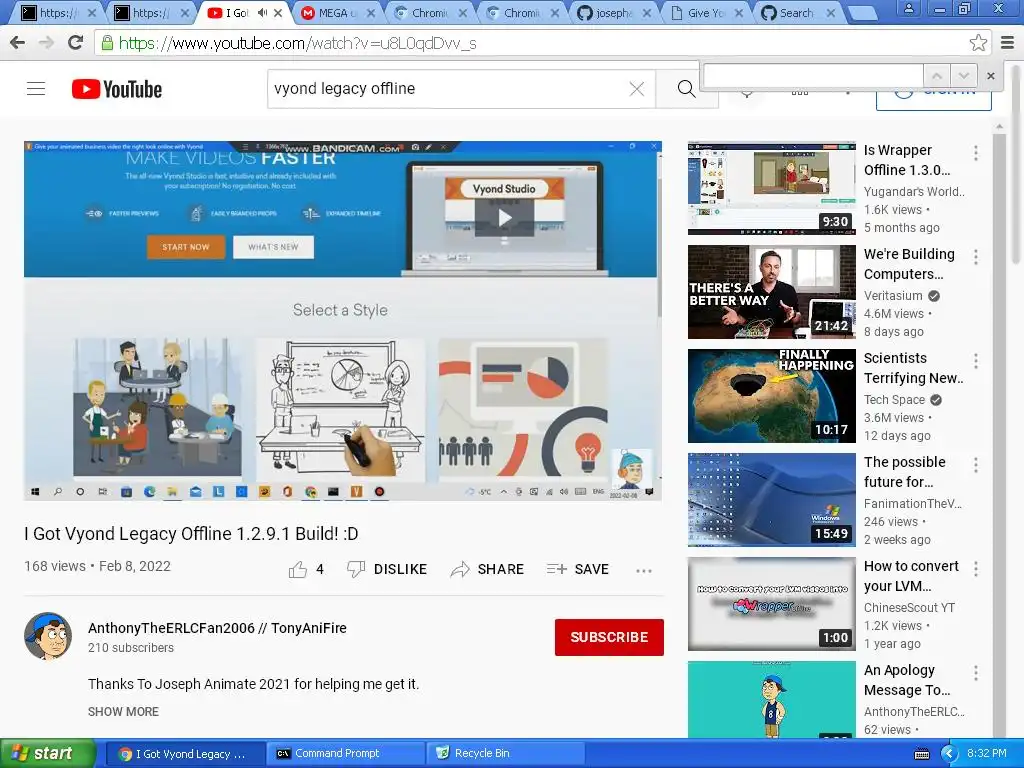Open Veritasium We're Building Computers thumbnail
Viewport: 1024px width, 768px height.
(771, 292)
